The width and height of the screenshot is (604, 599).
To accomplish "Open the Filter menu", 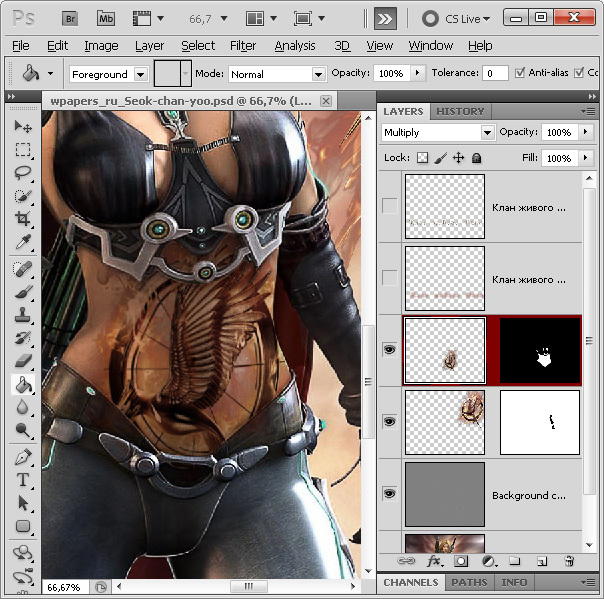I will (x=243, y=46).
